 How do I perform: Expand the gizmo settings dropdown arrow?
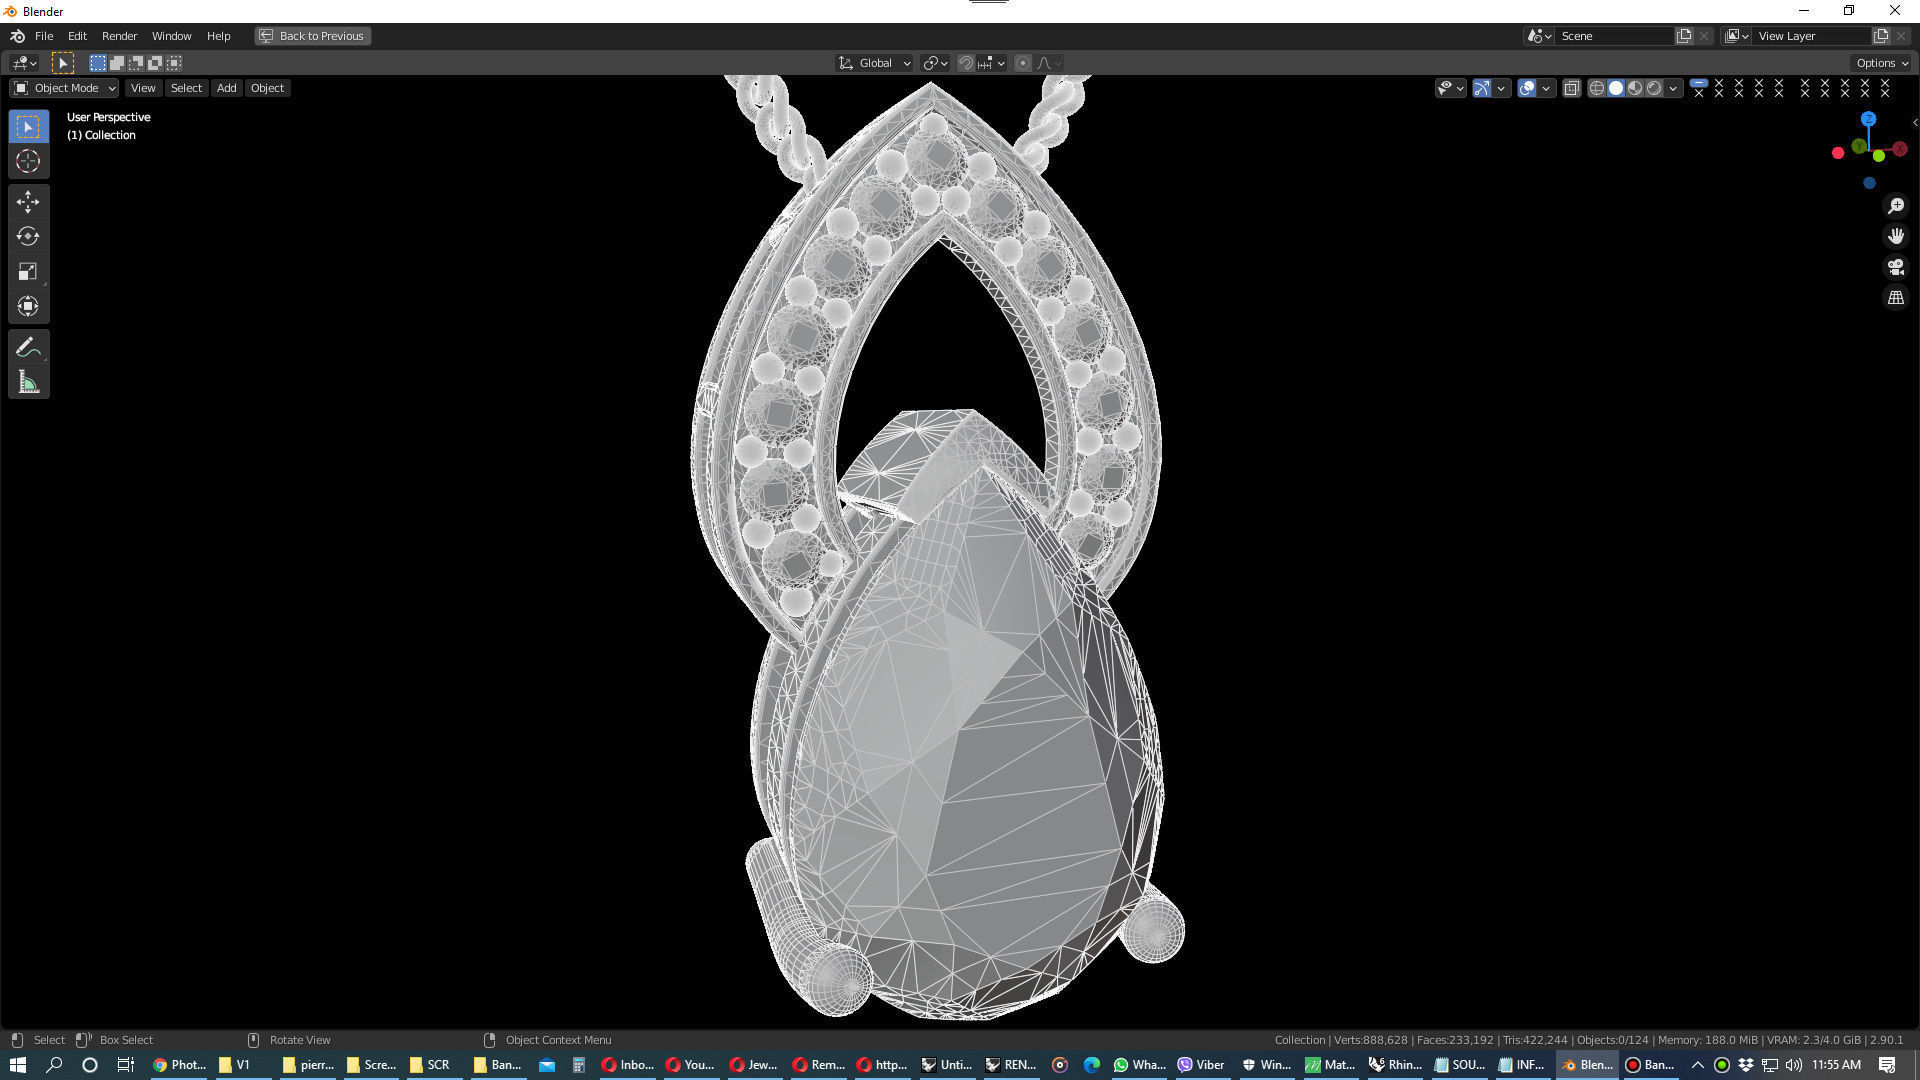(1501, 88)
